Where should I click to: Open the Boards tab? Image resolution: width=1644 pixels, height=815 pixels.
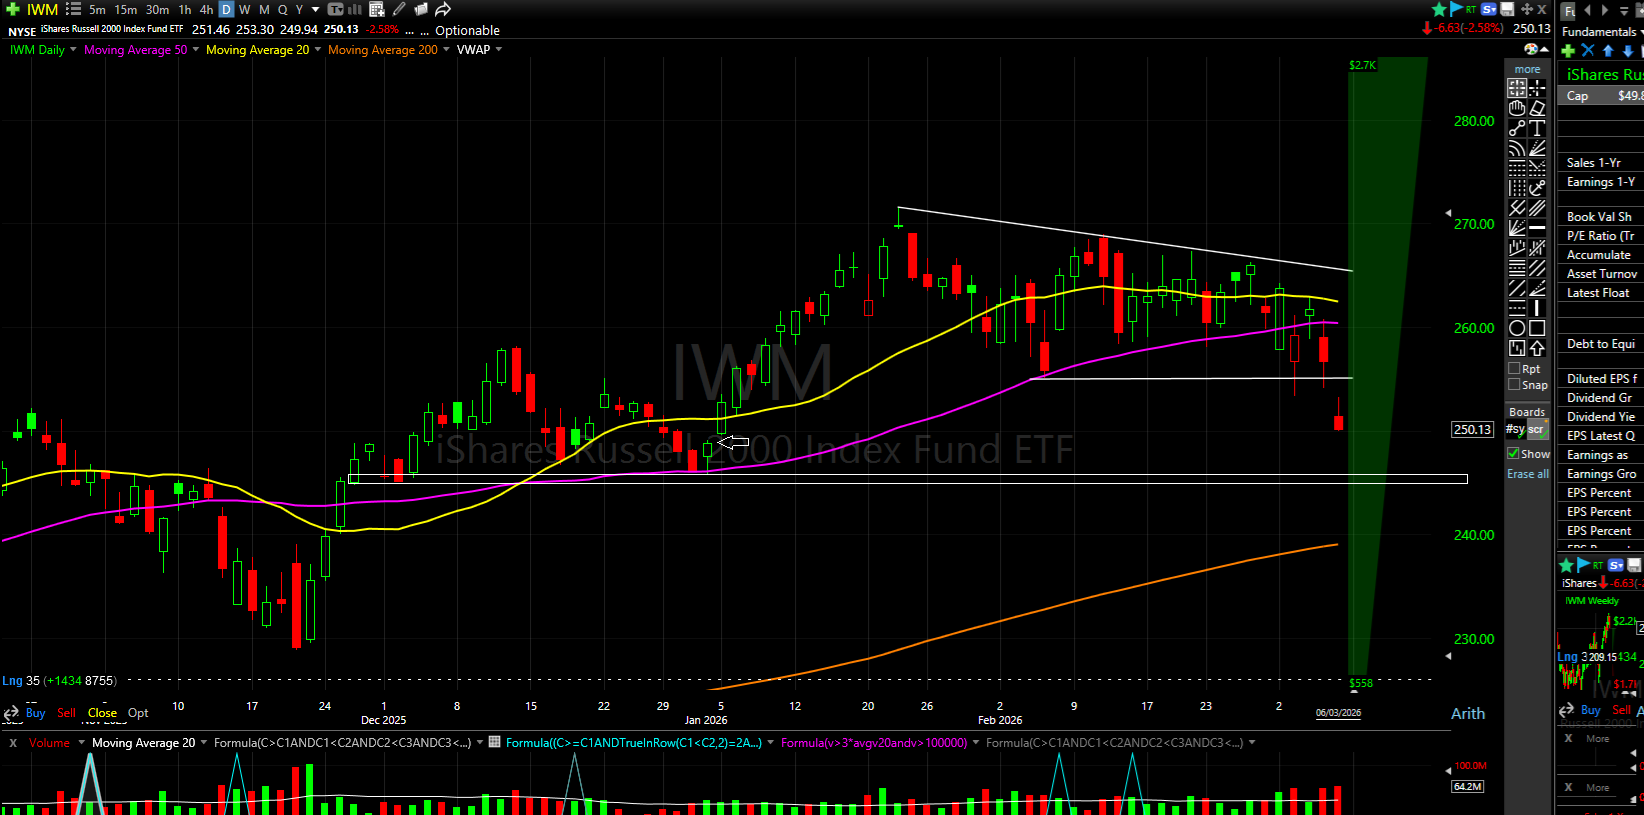(x=1527, y=412)
